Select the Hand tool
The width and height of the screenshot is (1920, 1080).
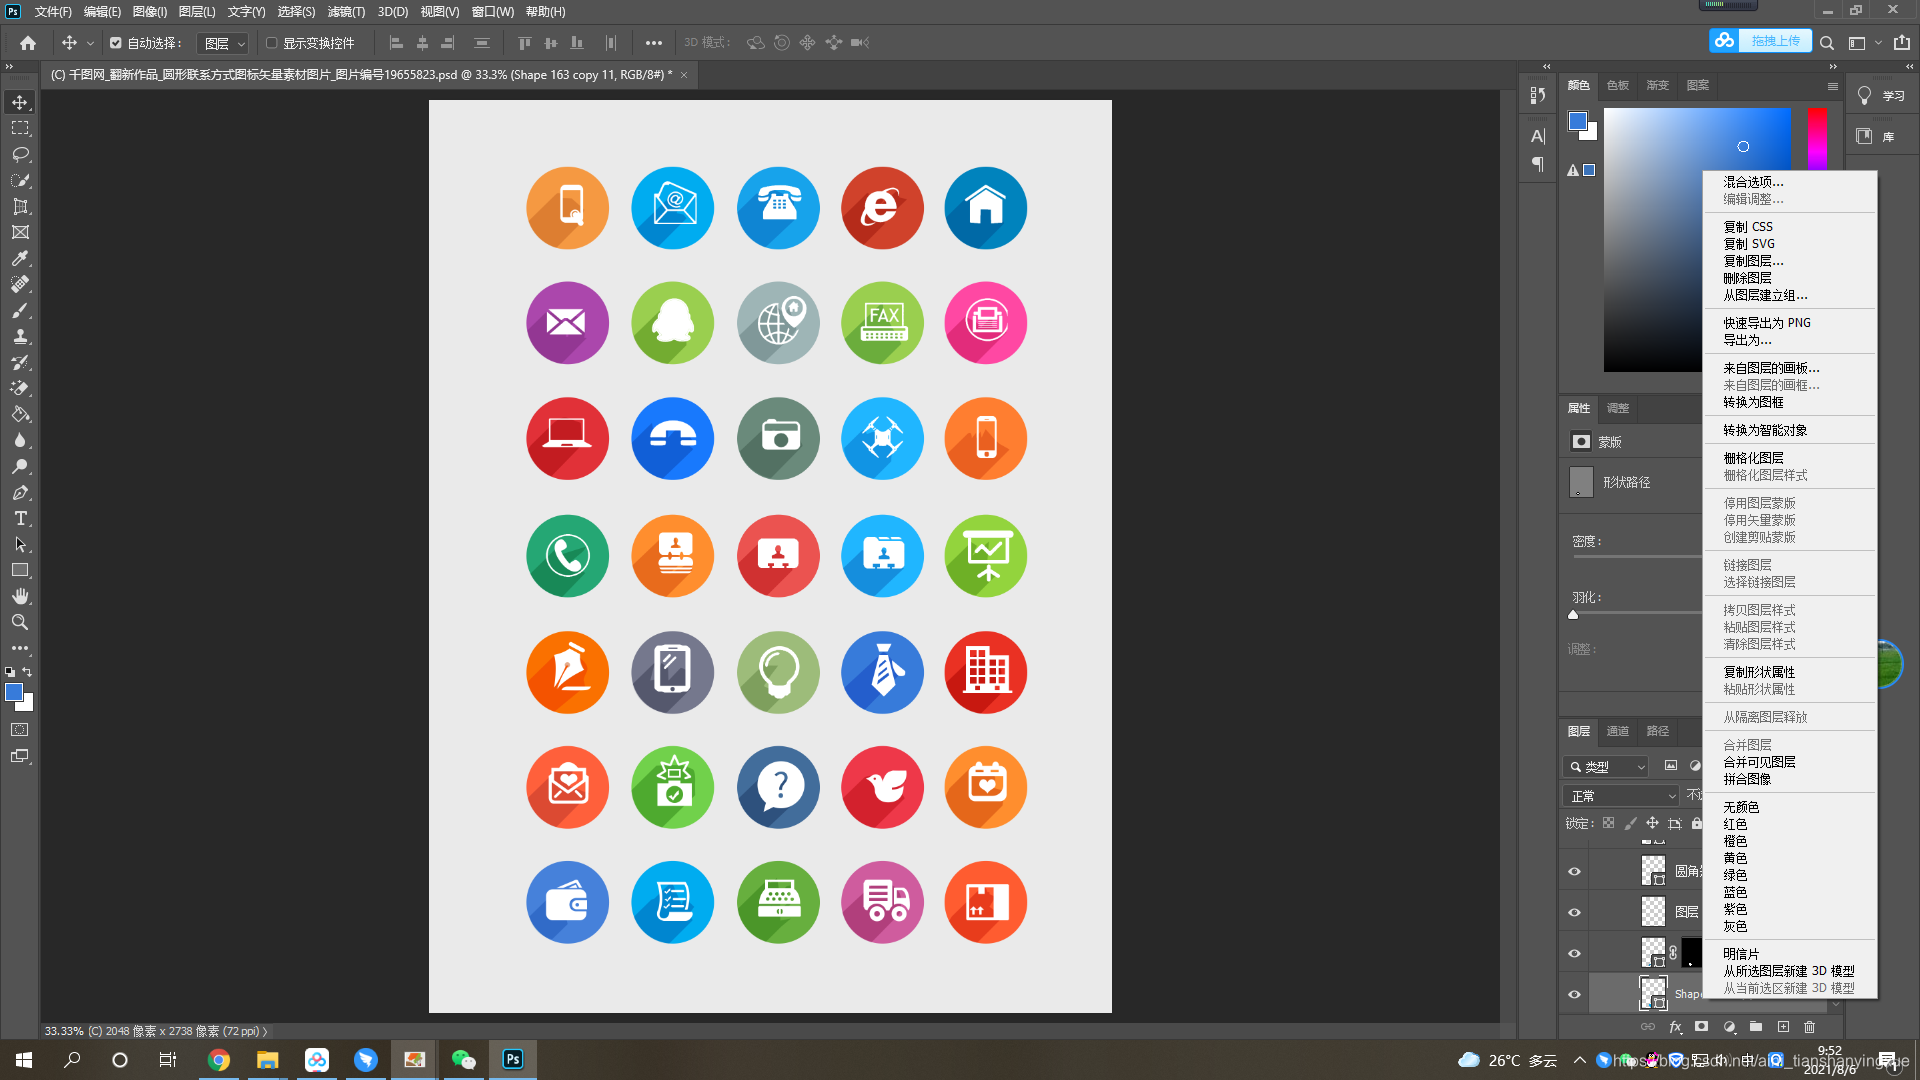pyautogui.click(x=20, y=596)
